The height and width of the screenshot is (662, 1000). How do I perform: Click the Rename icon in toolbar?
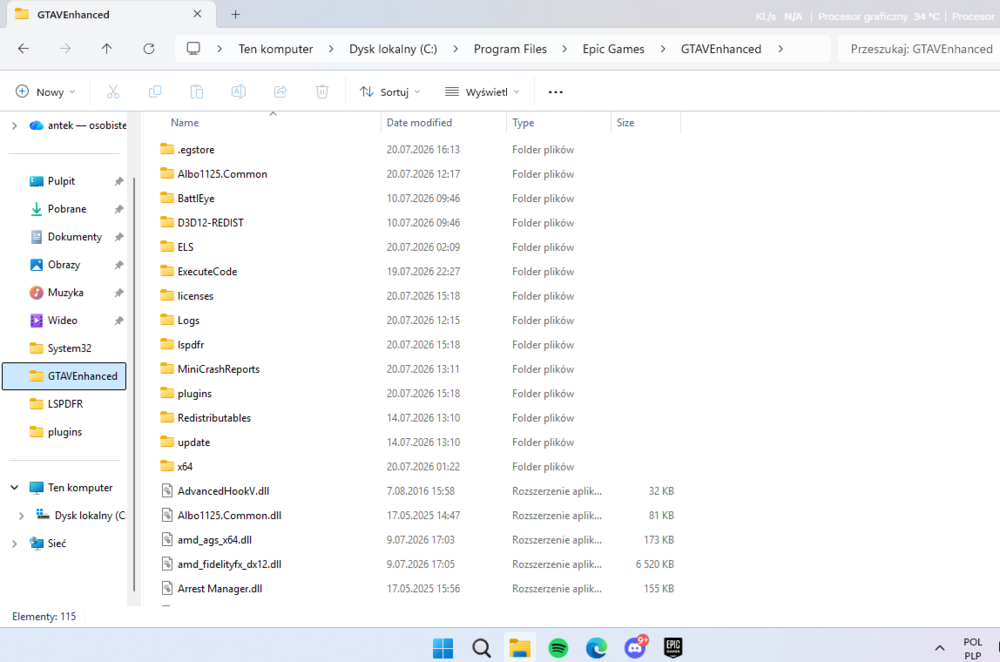pyautogui.click(x=239, y=92)
